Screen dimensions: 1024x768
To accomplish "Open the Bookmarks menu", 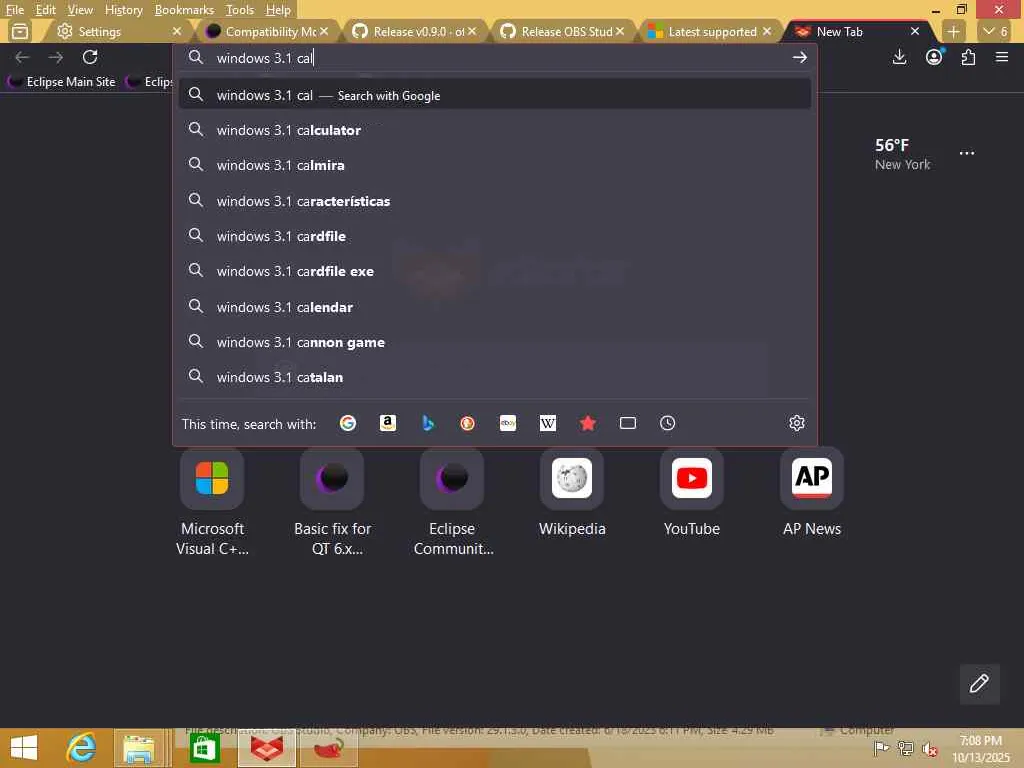I will (x=184, y=10).
